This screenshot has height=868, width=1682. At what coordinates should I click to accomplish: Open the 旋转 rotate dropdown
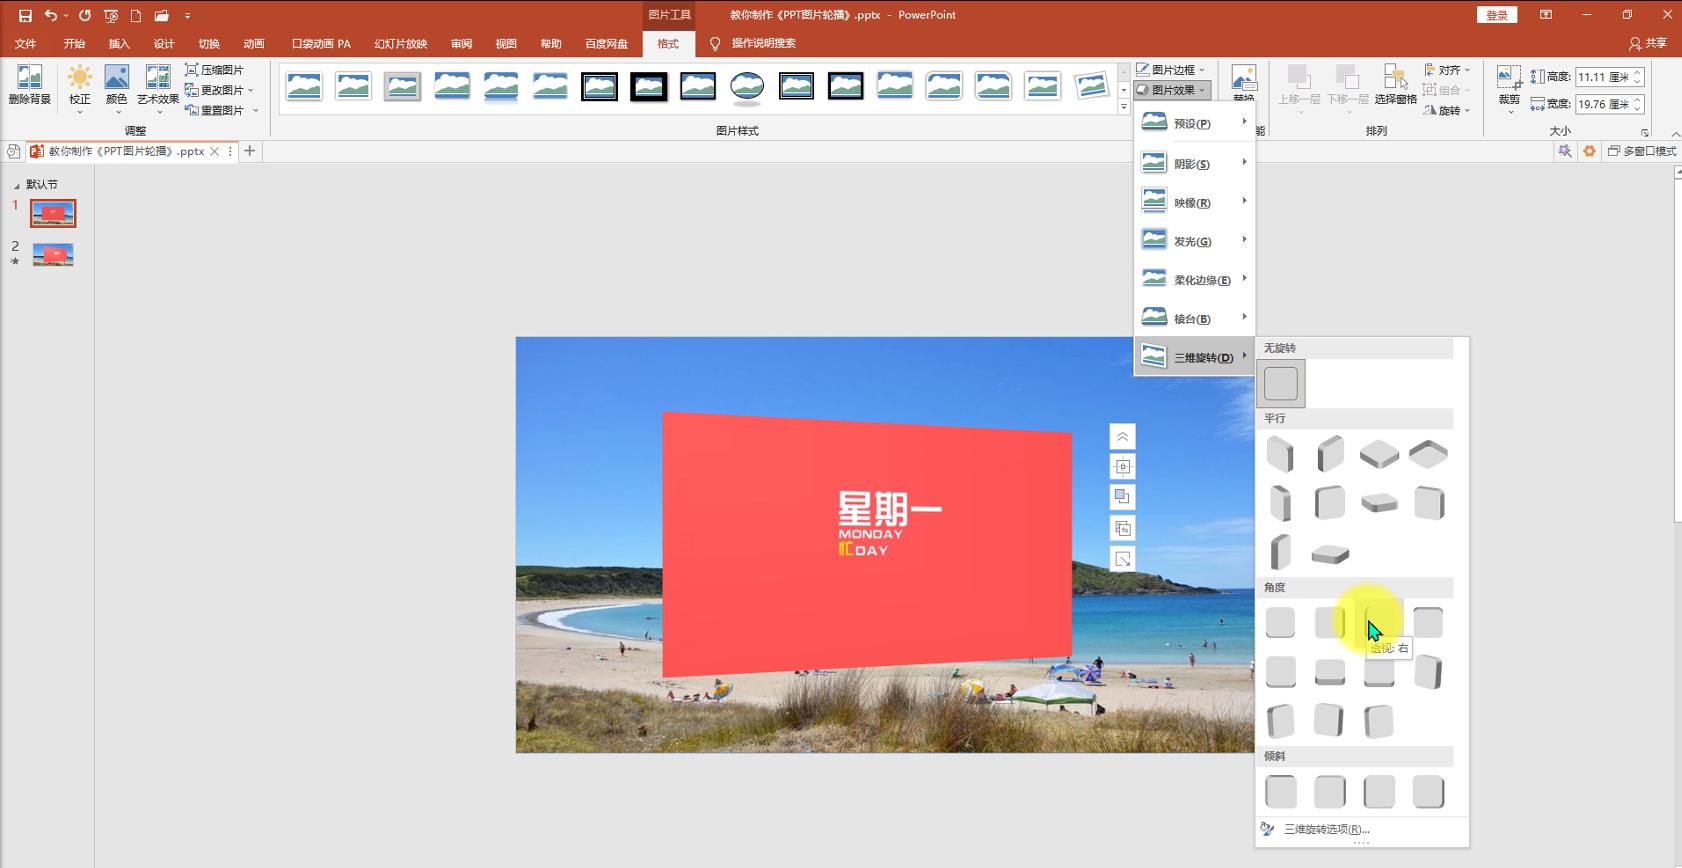[x=1447, y=110]
